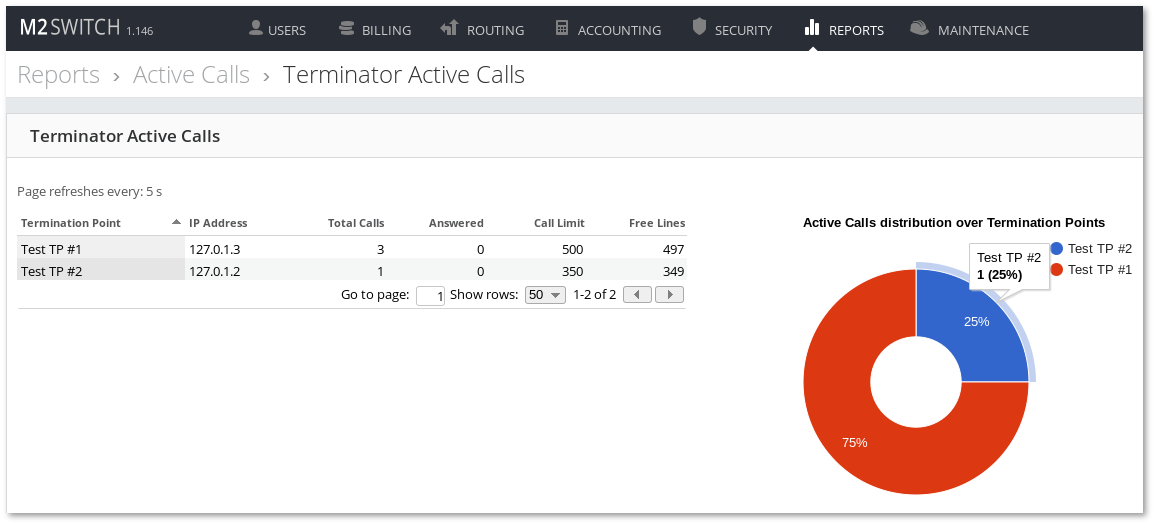This screenshot has height=525, width=1155.
Task: Click the M2 Switch logo
Action: click(70, 29)
